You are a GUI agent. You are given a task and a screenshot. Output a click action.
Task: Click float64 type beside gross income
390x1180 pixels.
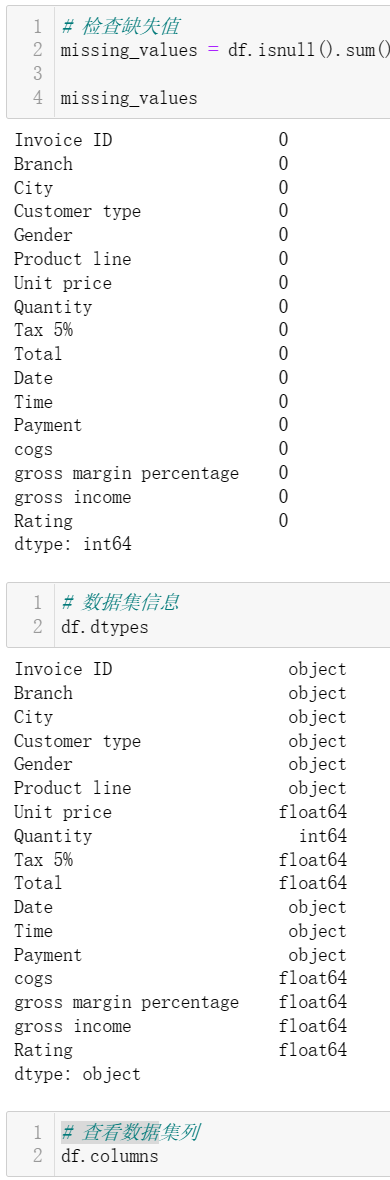312,1026
